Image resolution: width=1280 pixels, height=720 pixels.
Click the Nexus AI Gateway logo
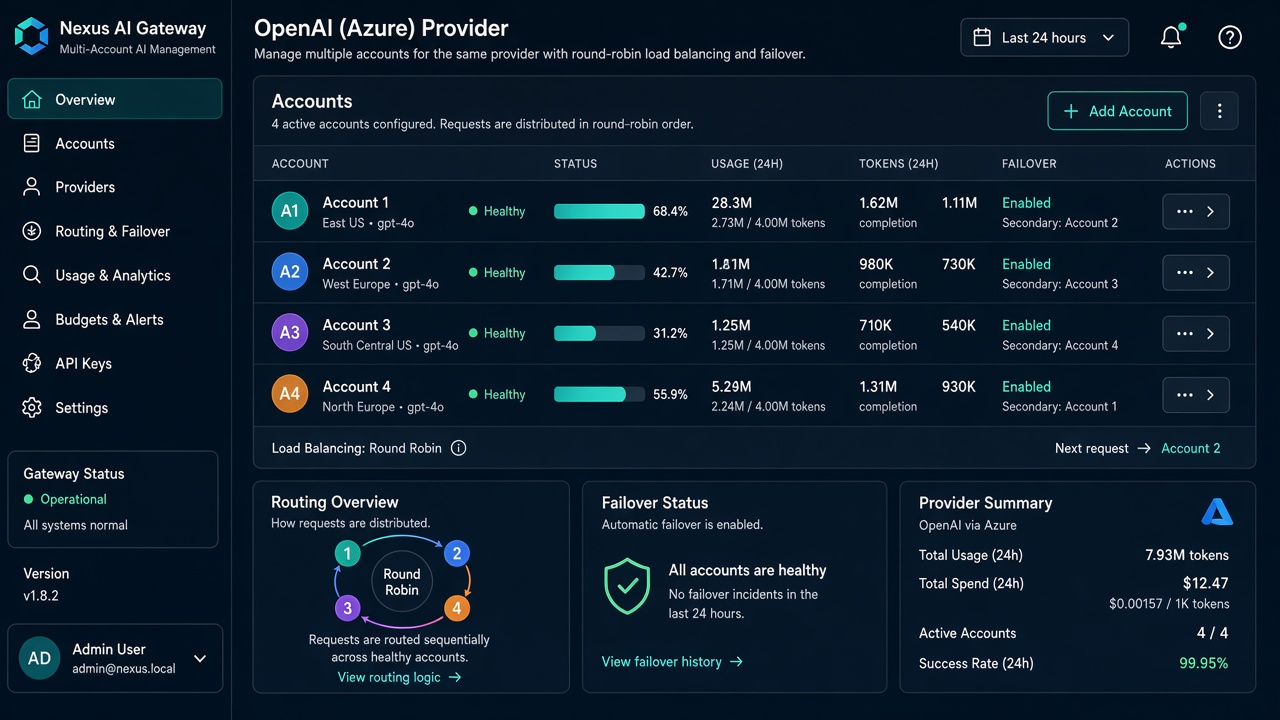tap(31, 36)
